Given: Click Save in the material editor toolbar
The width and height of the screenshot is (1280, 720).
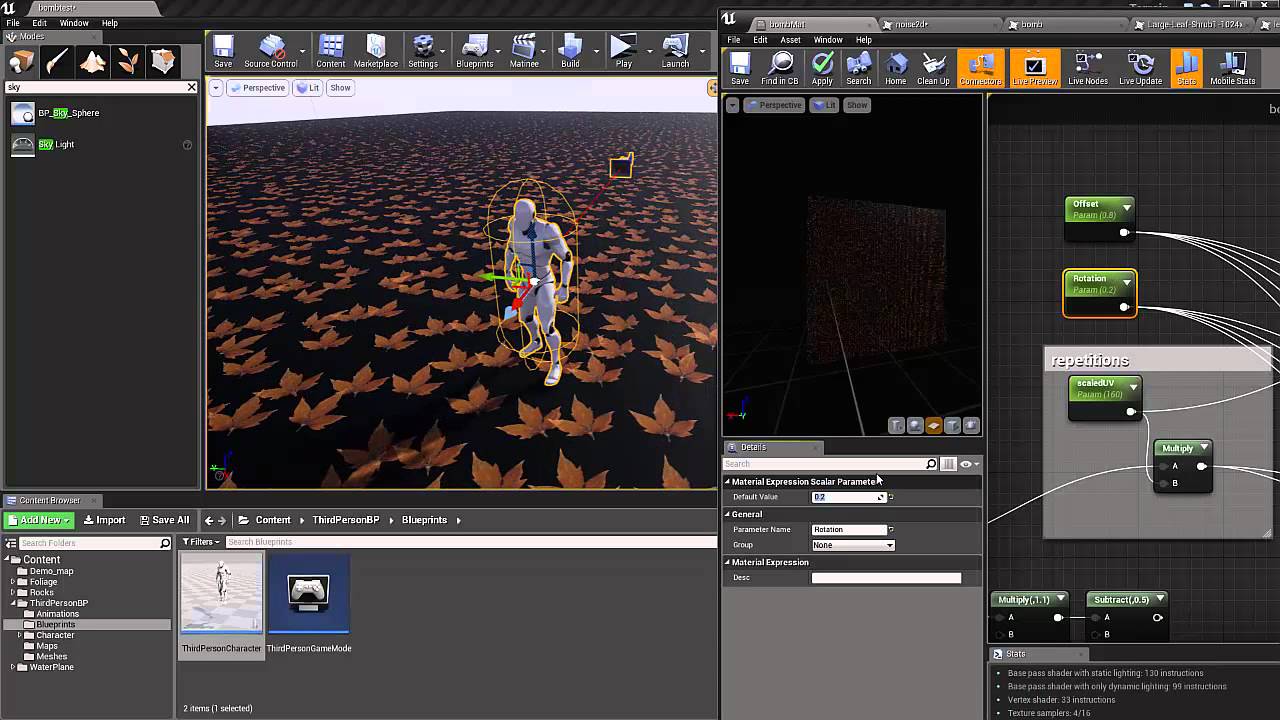Looking at the screenshot, I should click(740, 69).
